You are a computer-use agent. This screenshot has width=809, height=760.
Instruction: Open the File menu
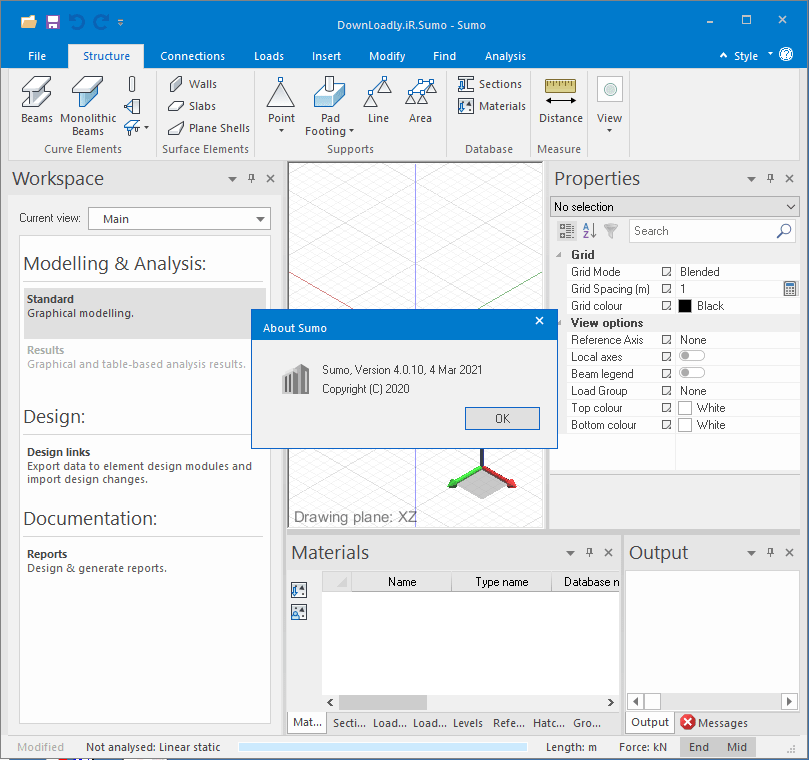click(37, 56)
